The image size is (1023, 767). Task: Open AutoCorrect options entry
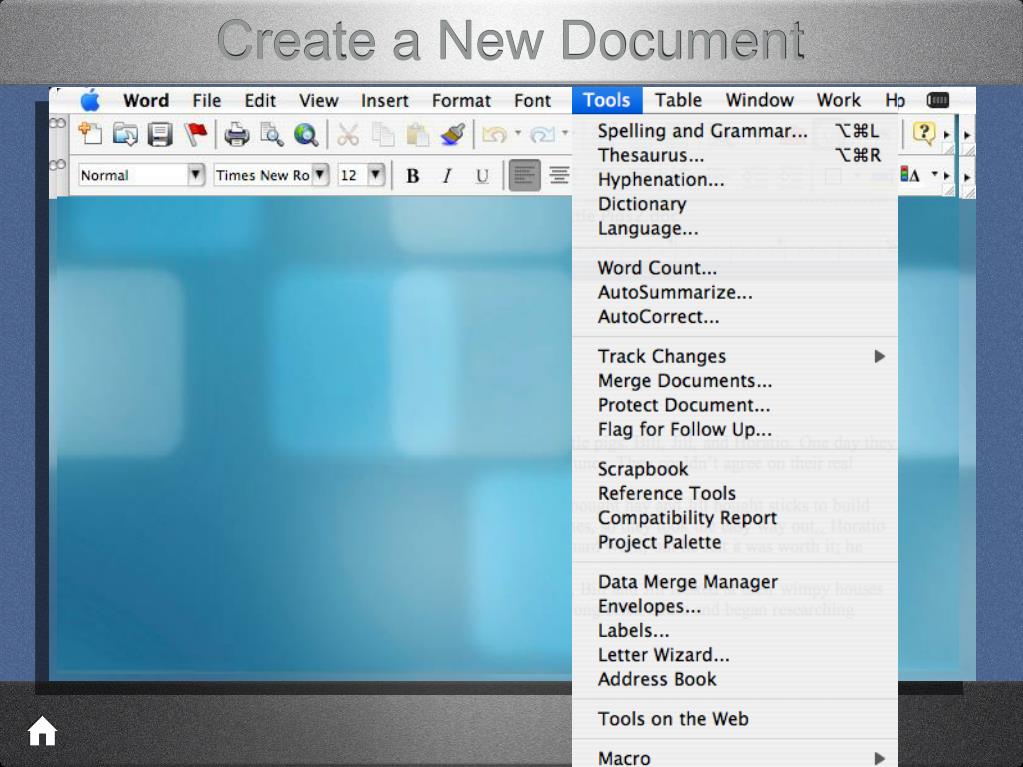pyautogui.click(x=735, y=316)
